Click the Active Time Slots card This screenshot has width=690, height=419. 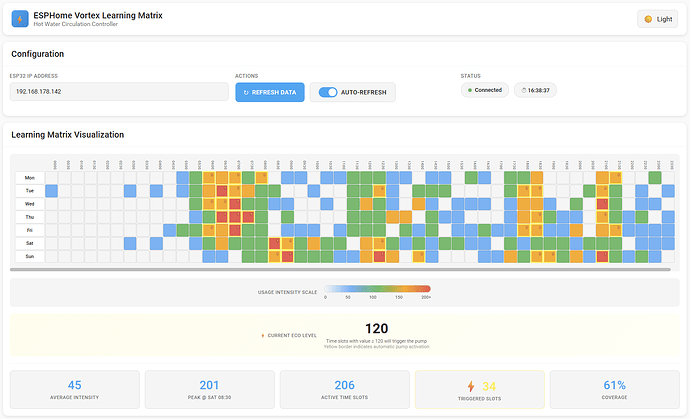(345, 389)
